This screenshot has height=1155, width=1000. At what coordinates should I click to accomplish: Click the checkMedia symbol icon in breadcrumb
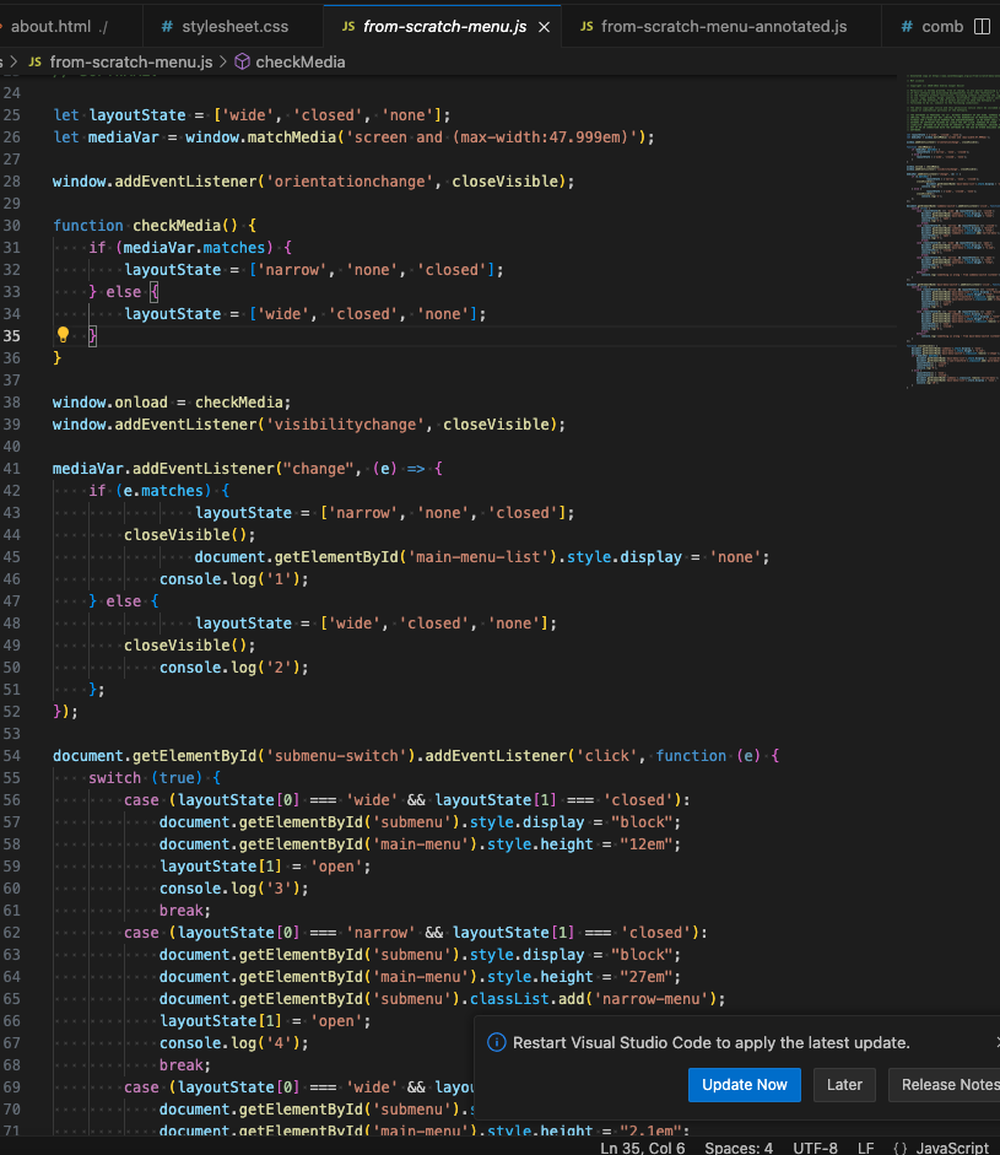coord(242,62)
